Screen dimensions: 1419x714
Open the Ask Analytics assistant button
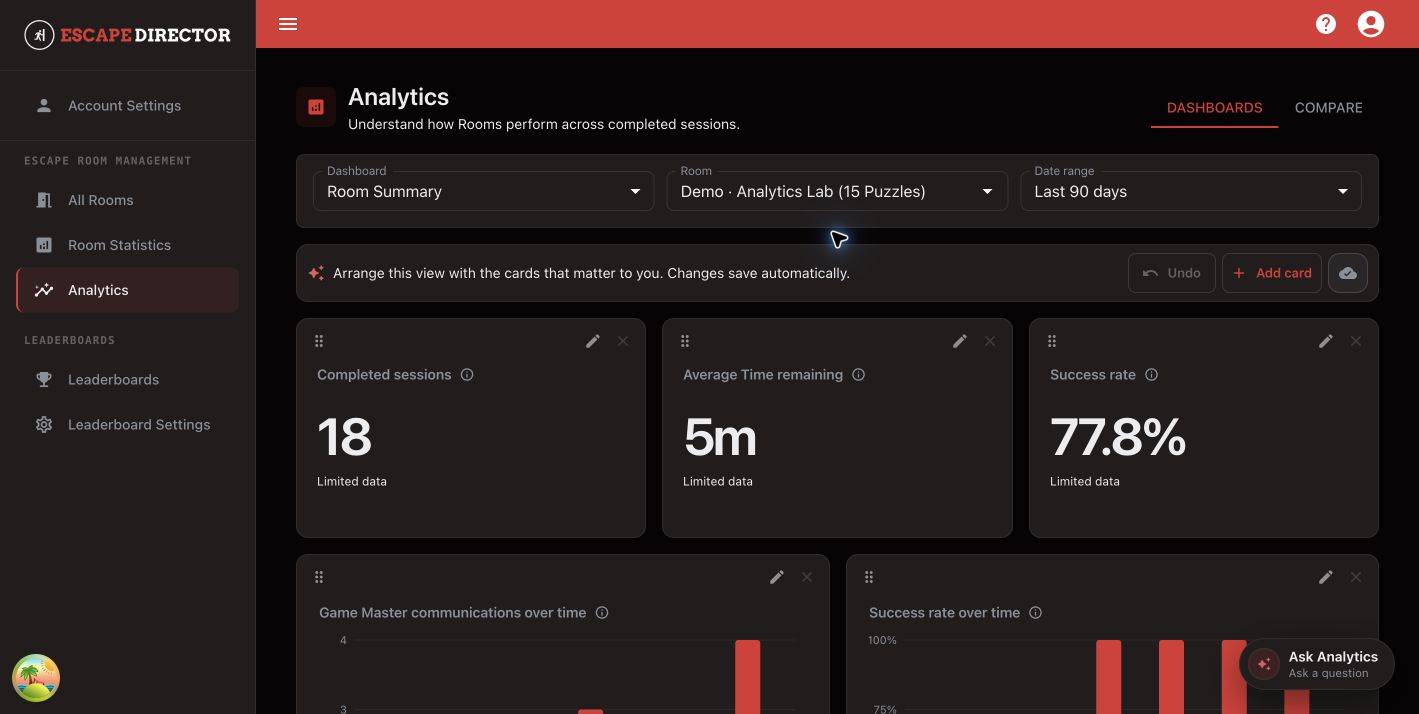(1317, 664)
